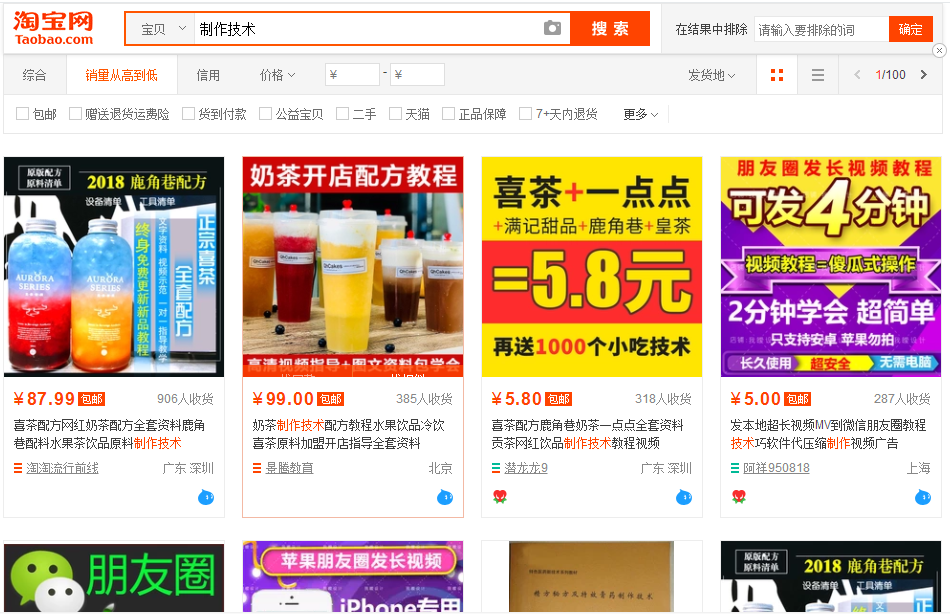Click the 1/100 page indicator
Image resolution: width=950 pixels, height=614 pixels.
(891, 75)
